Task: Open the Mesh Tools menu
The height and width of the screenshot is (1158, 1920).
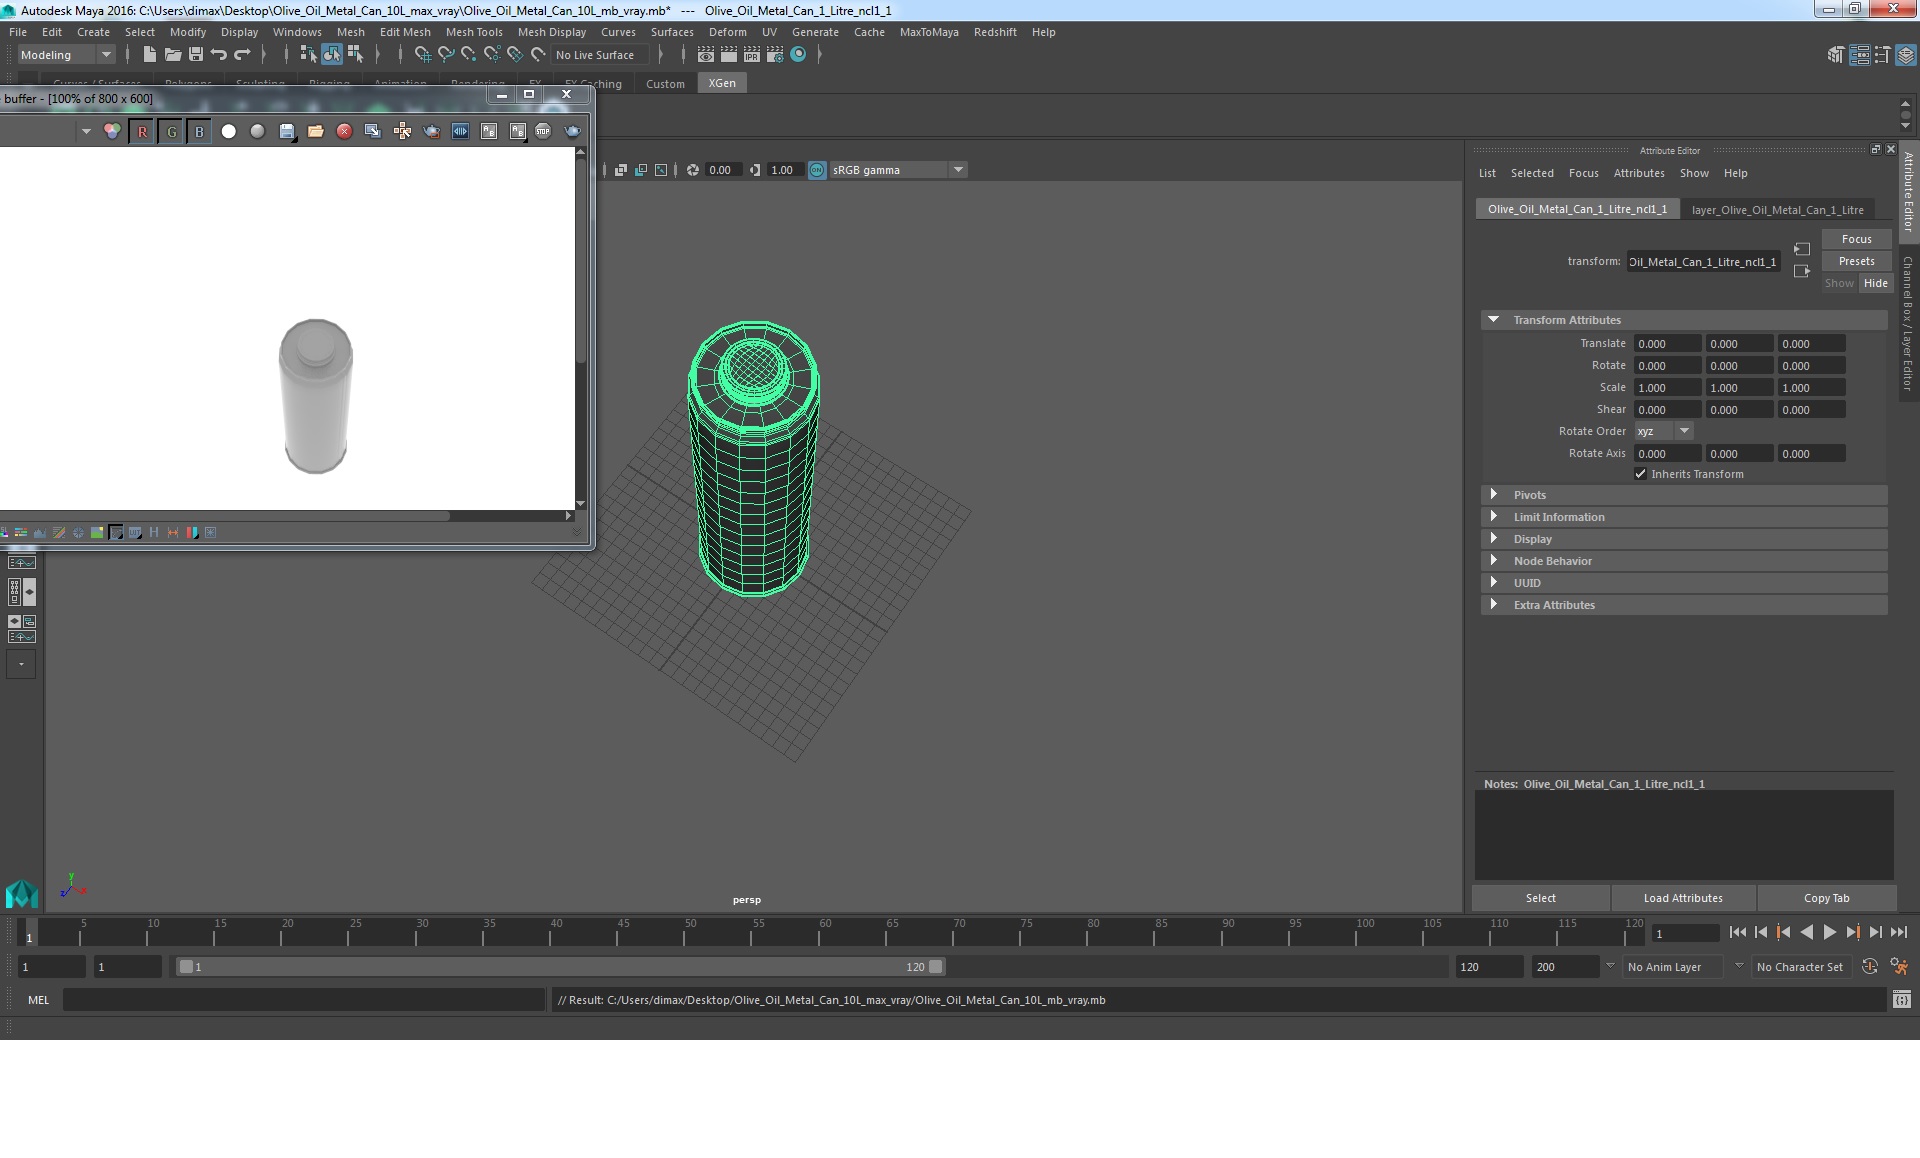Action: coord(474,32)
